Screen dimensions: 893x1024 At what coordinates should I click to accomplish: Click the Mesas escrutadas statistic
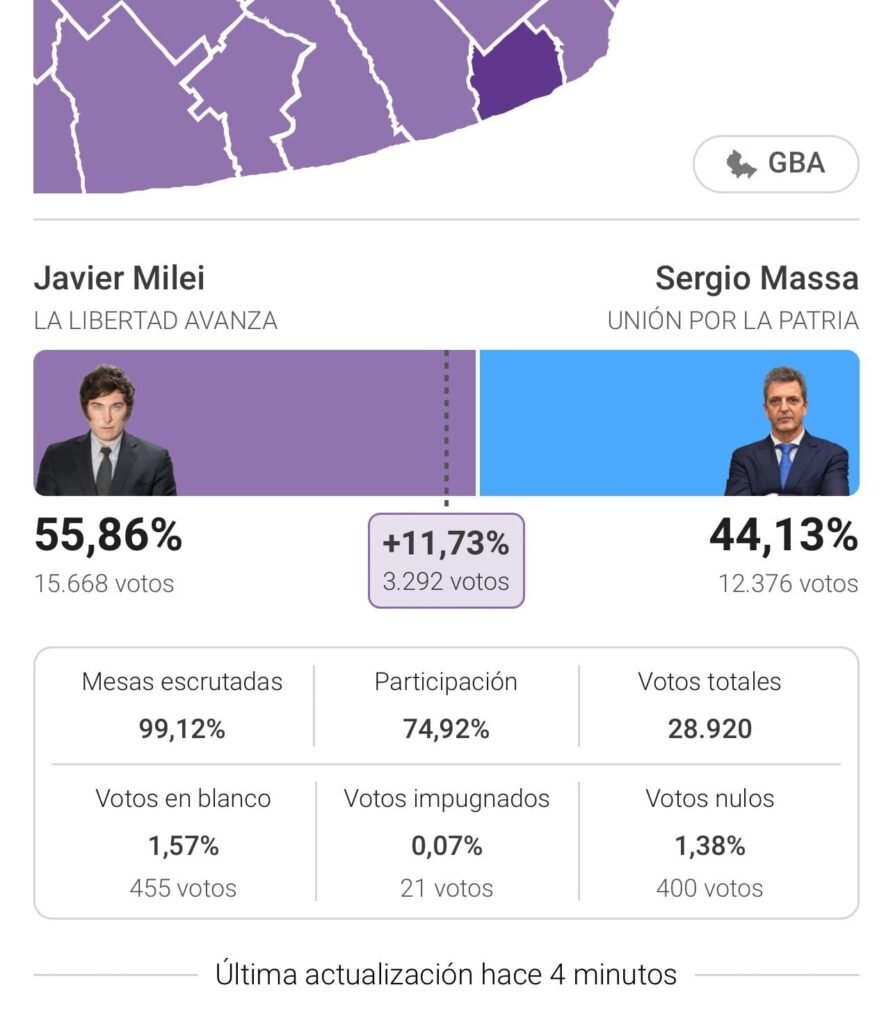click(182, 706)
